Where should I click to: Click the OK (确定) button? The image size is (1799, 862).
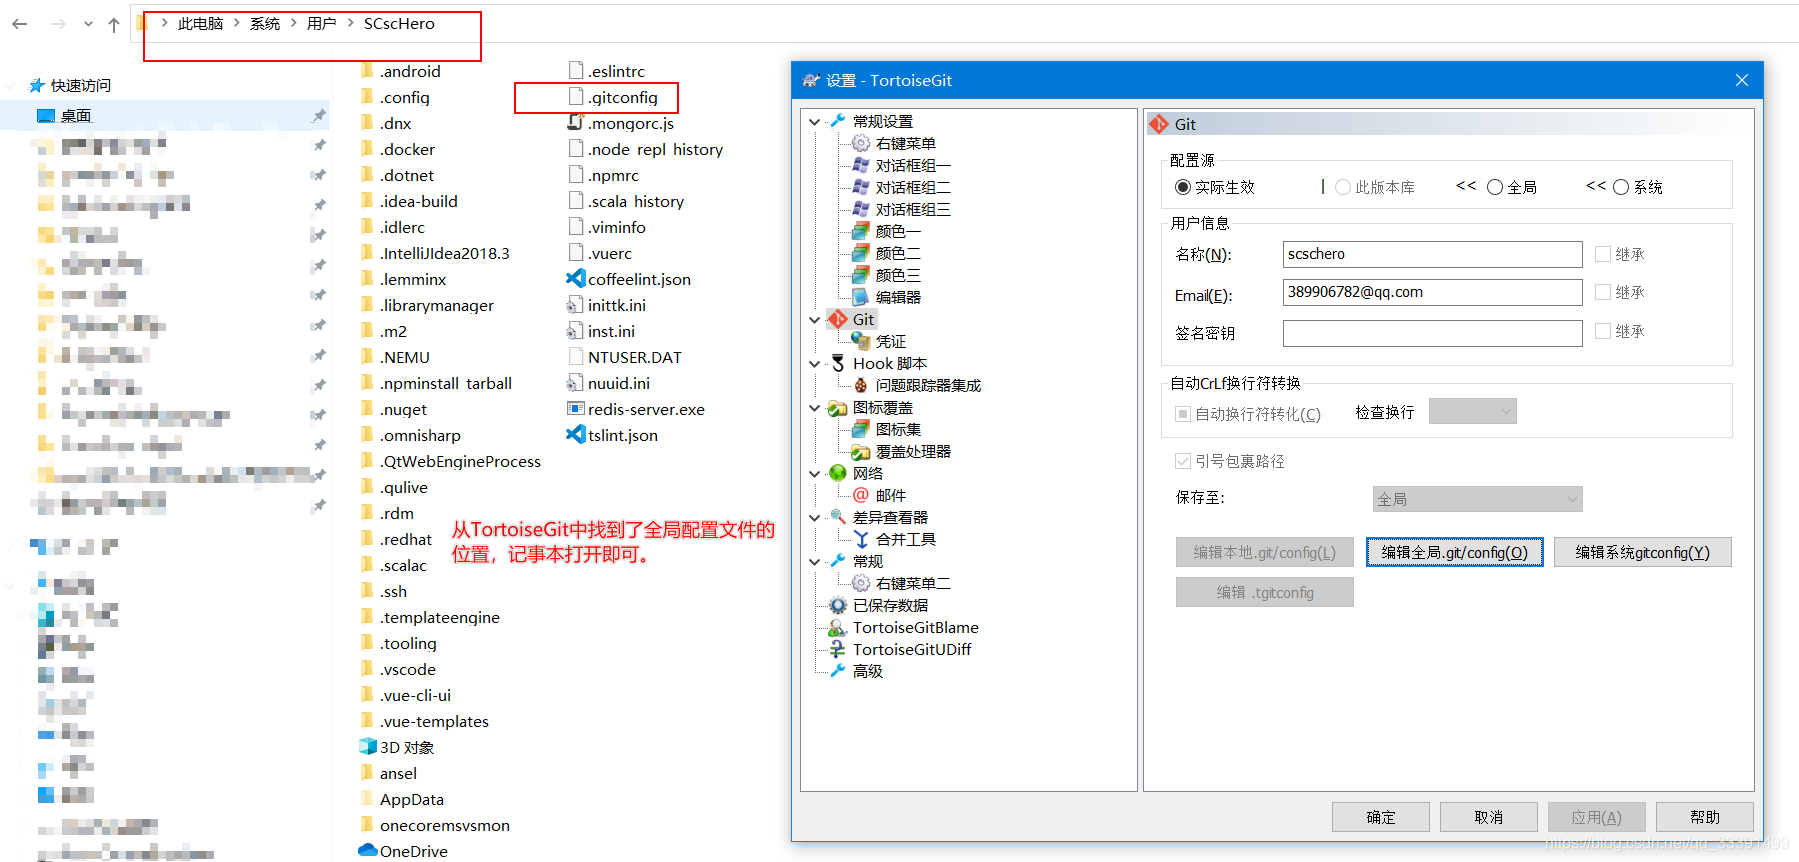click(x=1380, y=817)
